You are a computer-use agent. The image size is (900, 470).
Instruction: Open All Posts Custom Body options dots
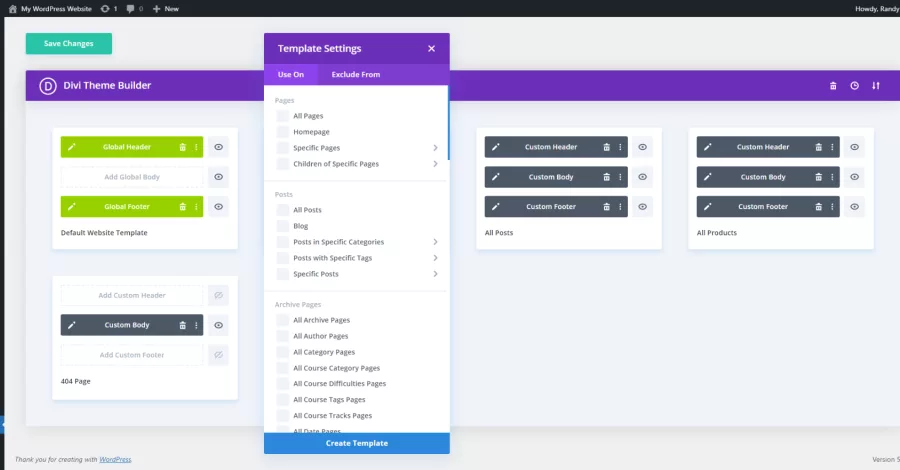620,177
